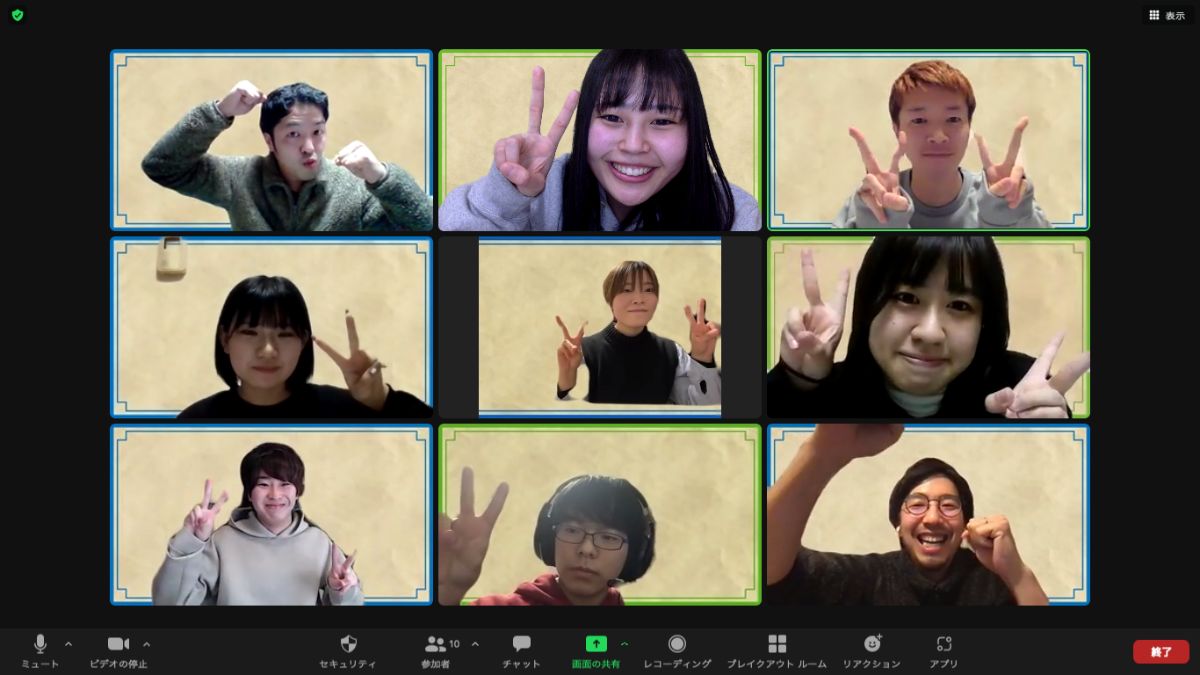Screen dimensions: 1200x675
Task: Open the participants chevron menu
Action: 475,644
